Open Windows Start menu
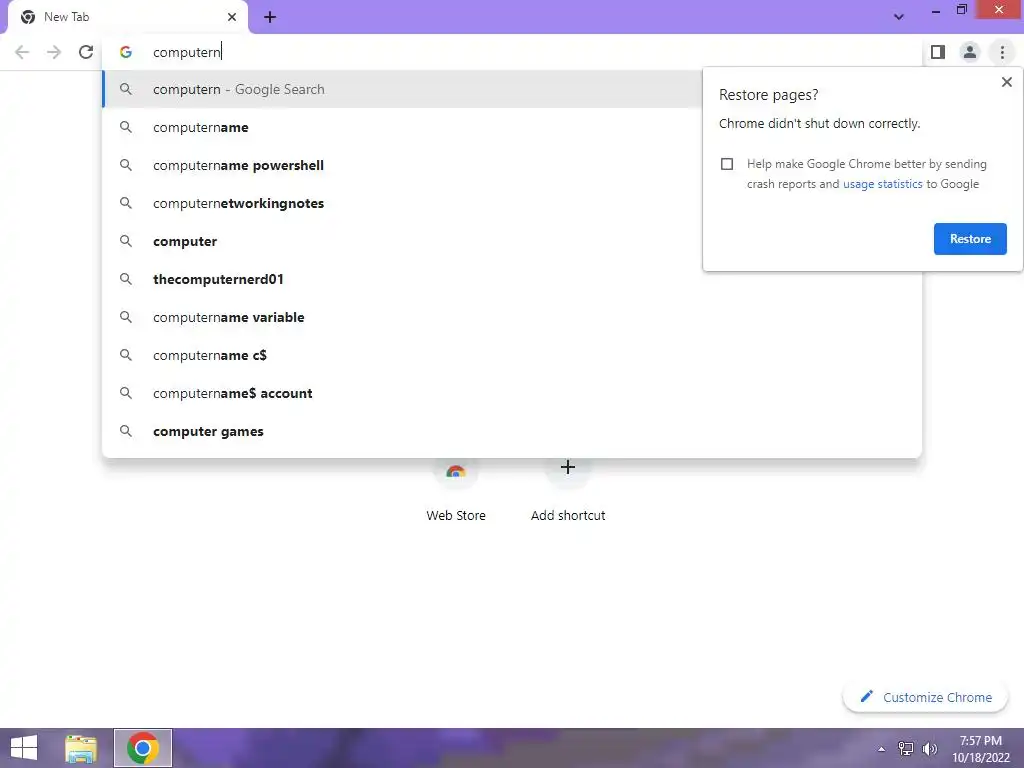 point(24,748)
